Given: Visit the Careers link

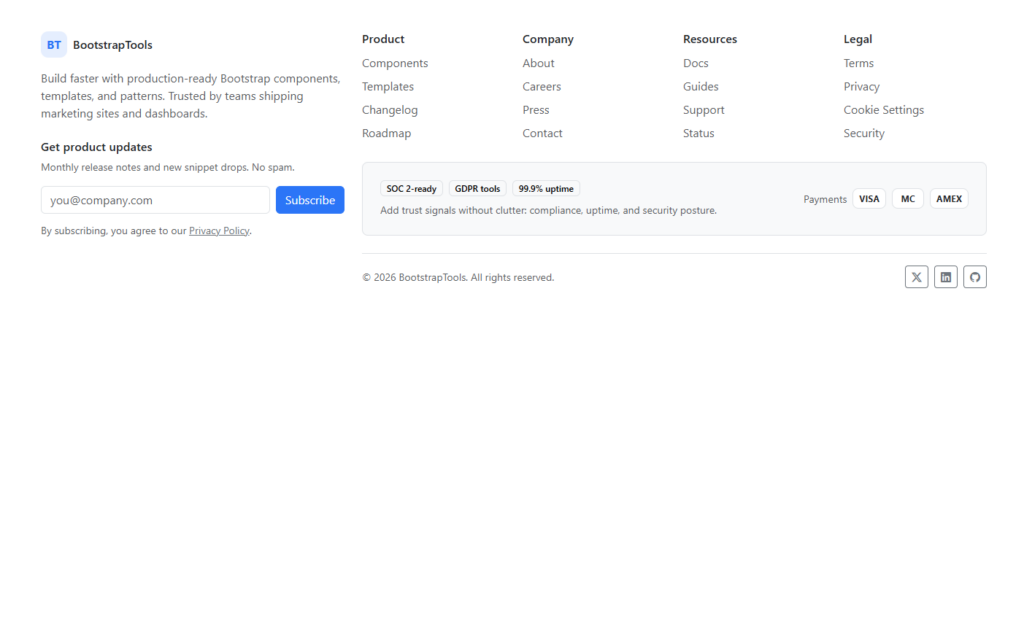Looking at the screenshot, I should tap(541, 87).
